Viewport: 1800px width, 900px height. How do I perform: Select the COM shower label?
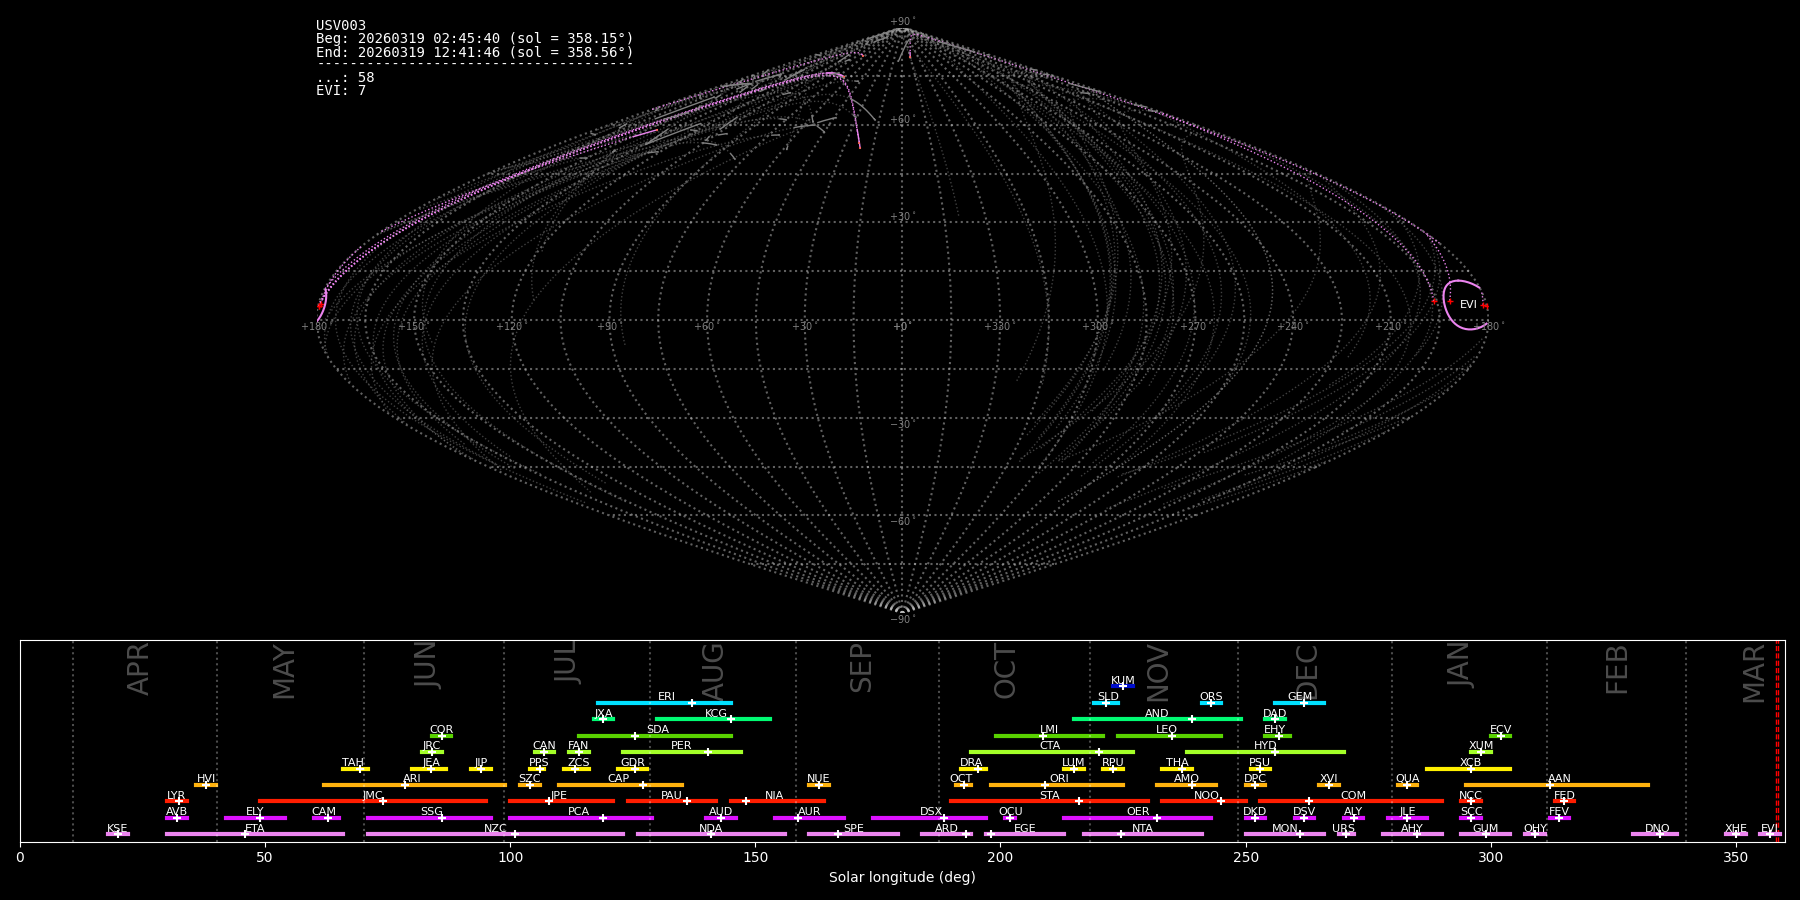pos(1353,796)
